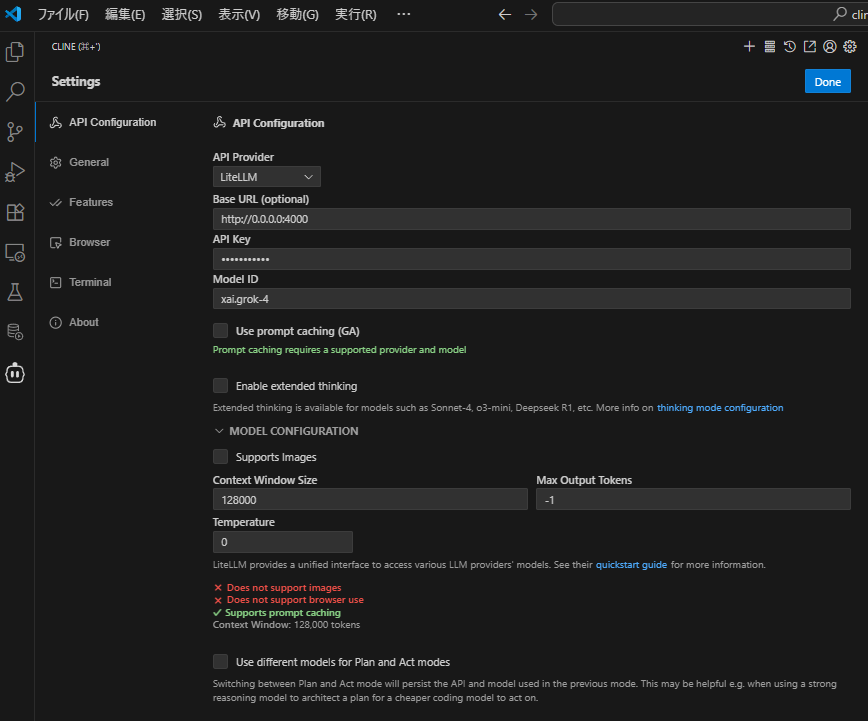Open the Run and Debug view icon
Screen dimensions: 868x721
click(15, 172)
